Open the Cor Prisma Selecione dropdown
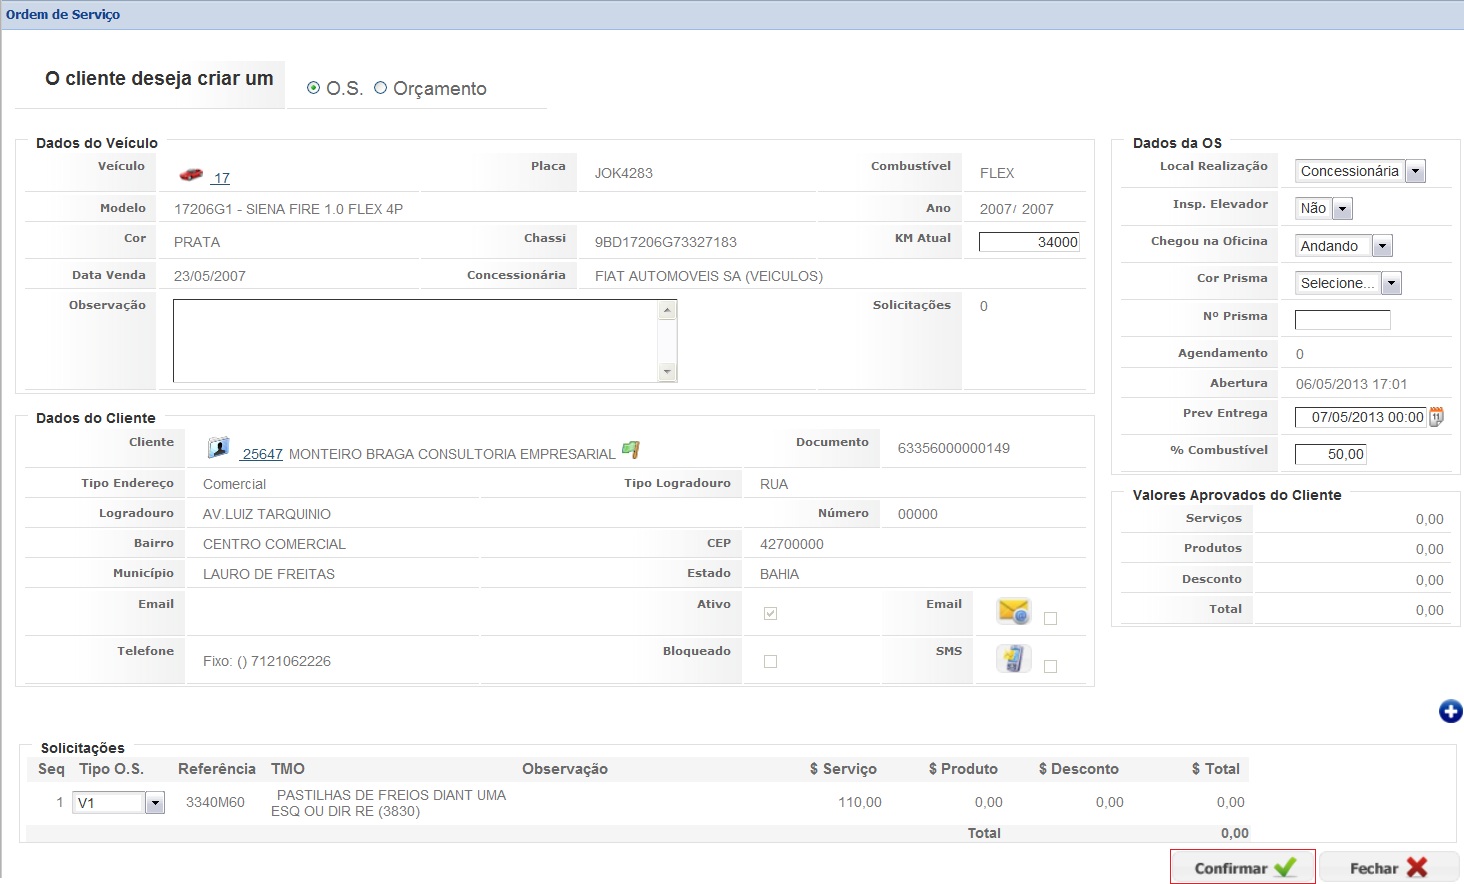Screen dimensions: 1464x884 (1348, 283)
